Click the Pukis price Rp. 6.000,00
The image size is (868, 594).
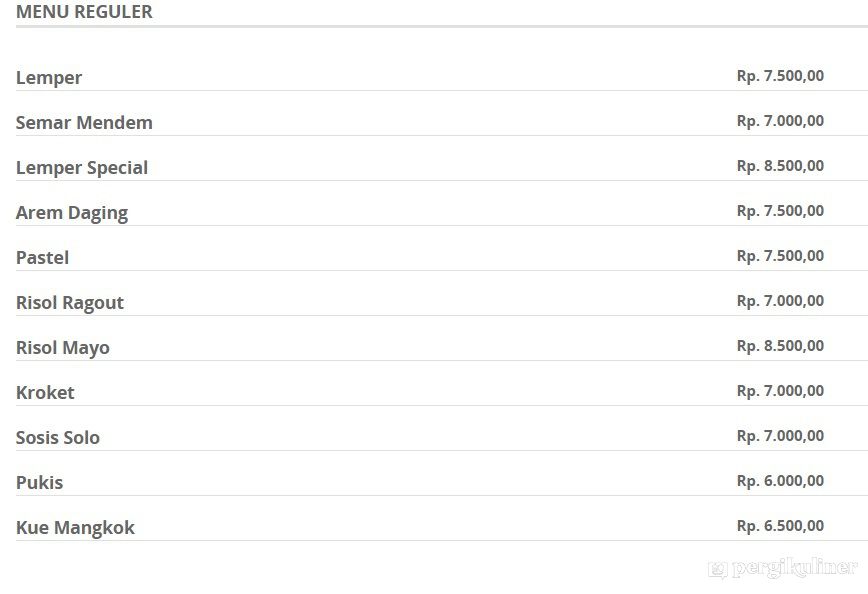[x=780, y=481]
